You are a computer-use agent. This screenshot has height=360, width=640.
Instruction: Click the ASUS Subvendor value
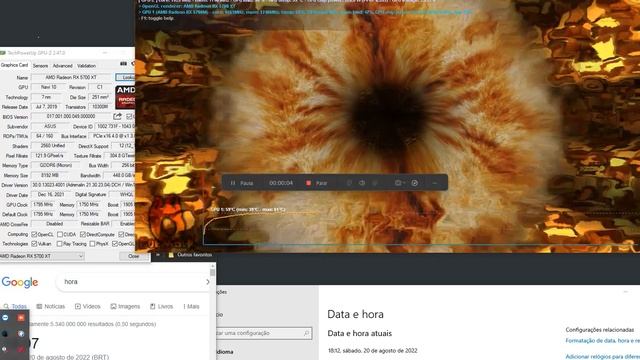click(x=50, y=127)
